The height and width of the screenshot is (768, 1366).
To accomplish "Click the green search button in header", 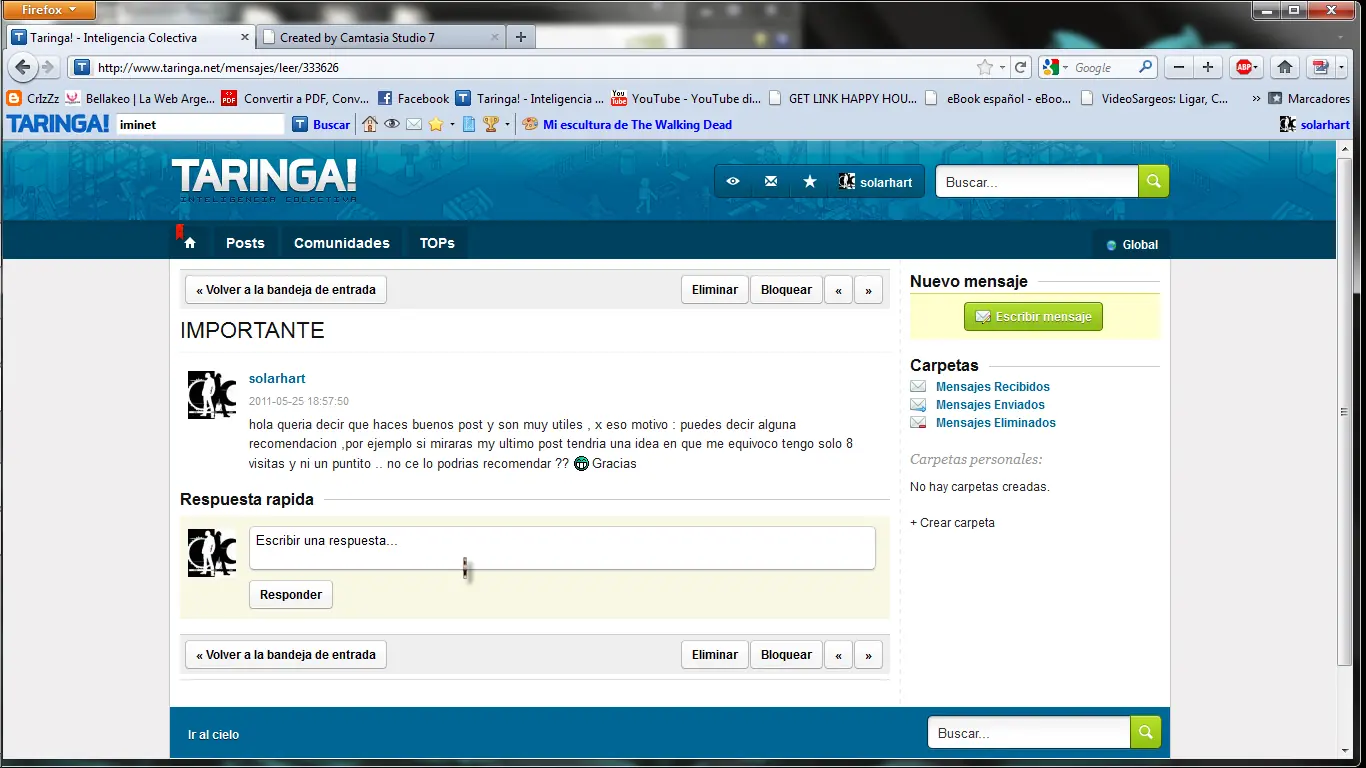I will click(1153, 181).
